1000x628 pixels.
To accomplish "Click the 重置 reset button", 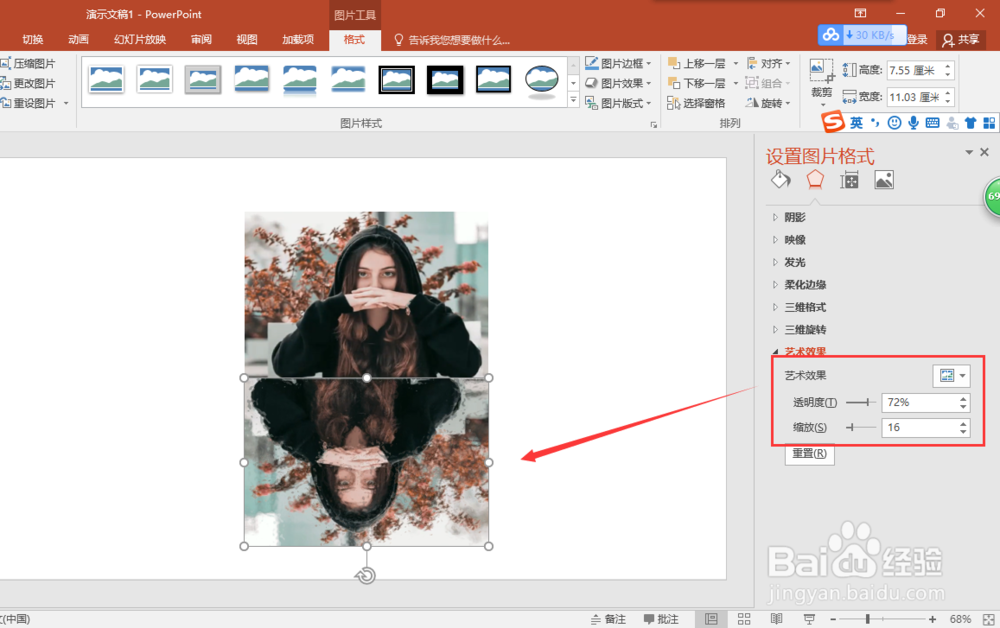I will (x=809, y=453).
